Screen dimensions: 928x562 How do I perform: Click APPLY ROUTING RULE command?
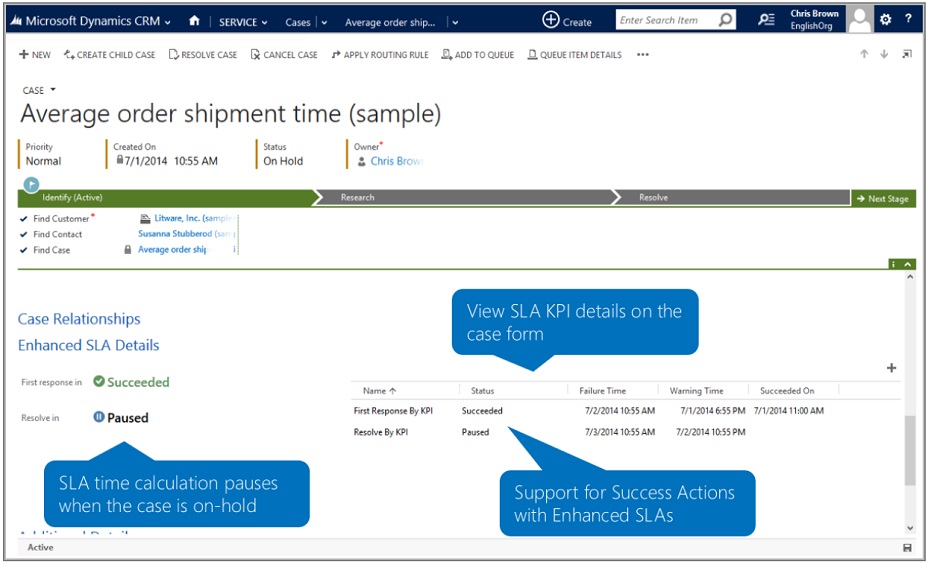pyautogui.click(x=380, y=54)
